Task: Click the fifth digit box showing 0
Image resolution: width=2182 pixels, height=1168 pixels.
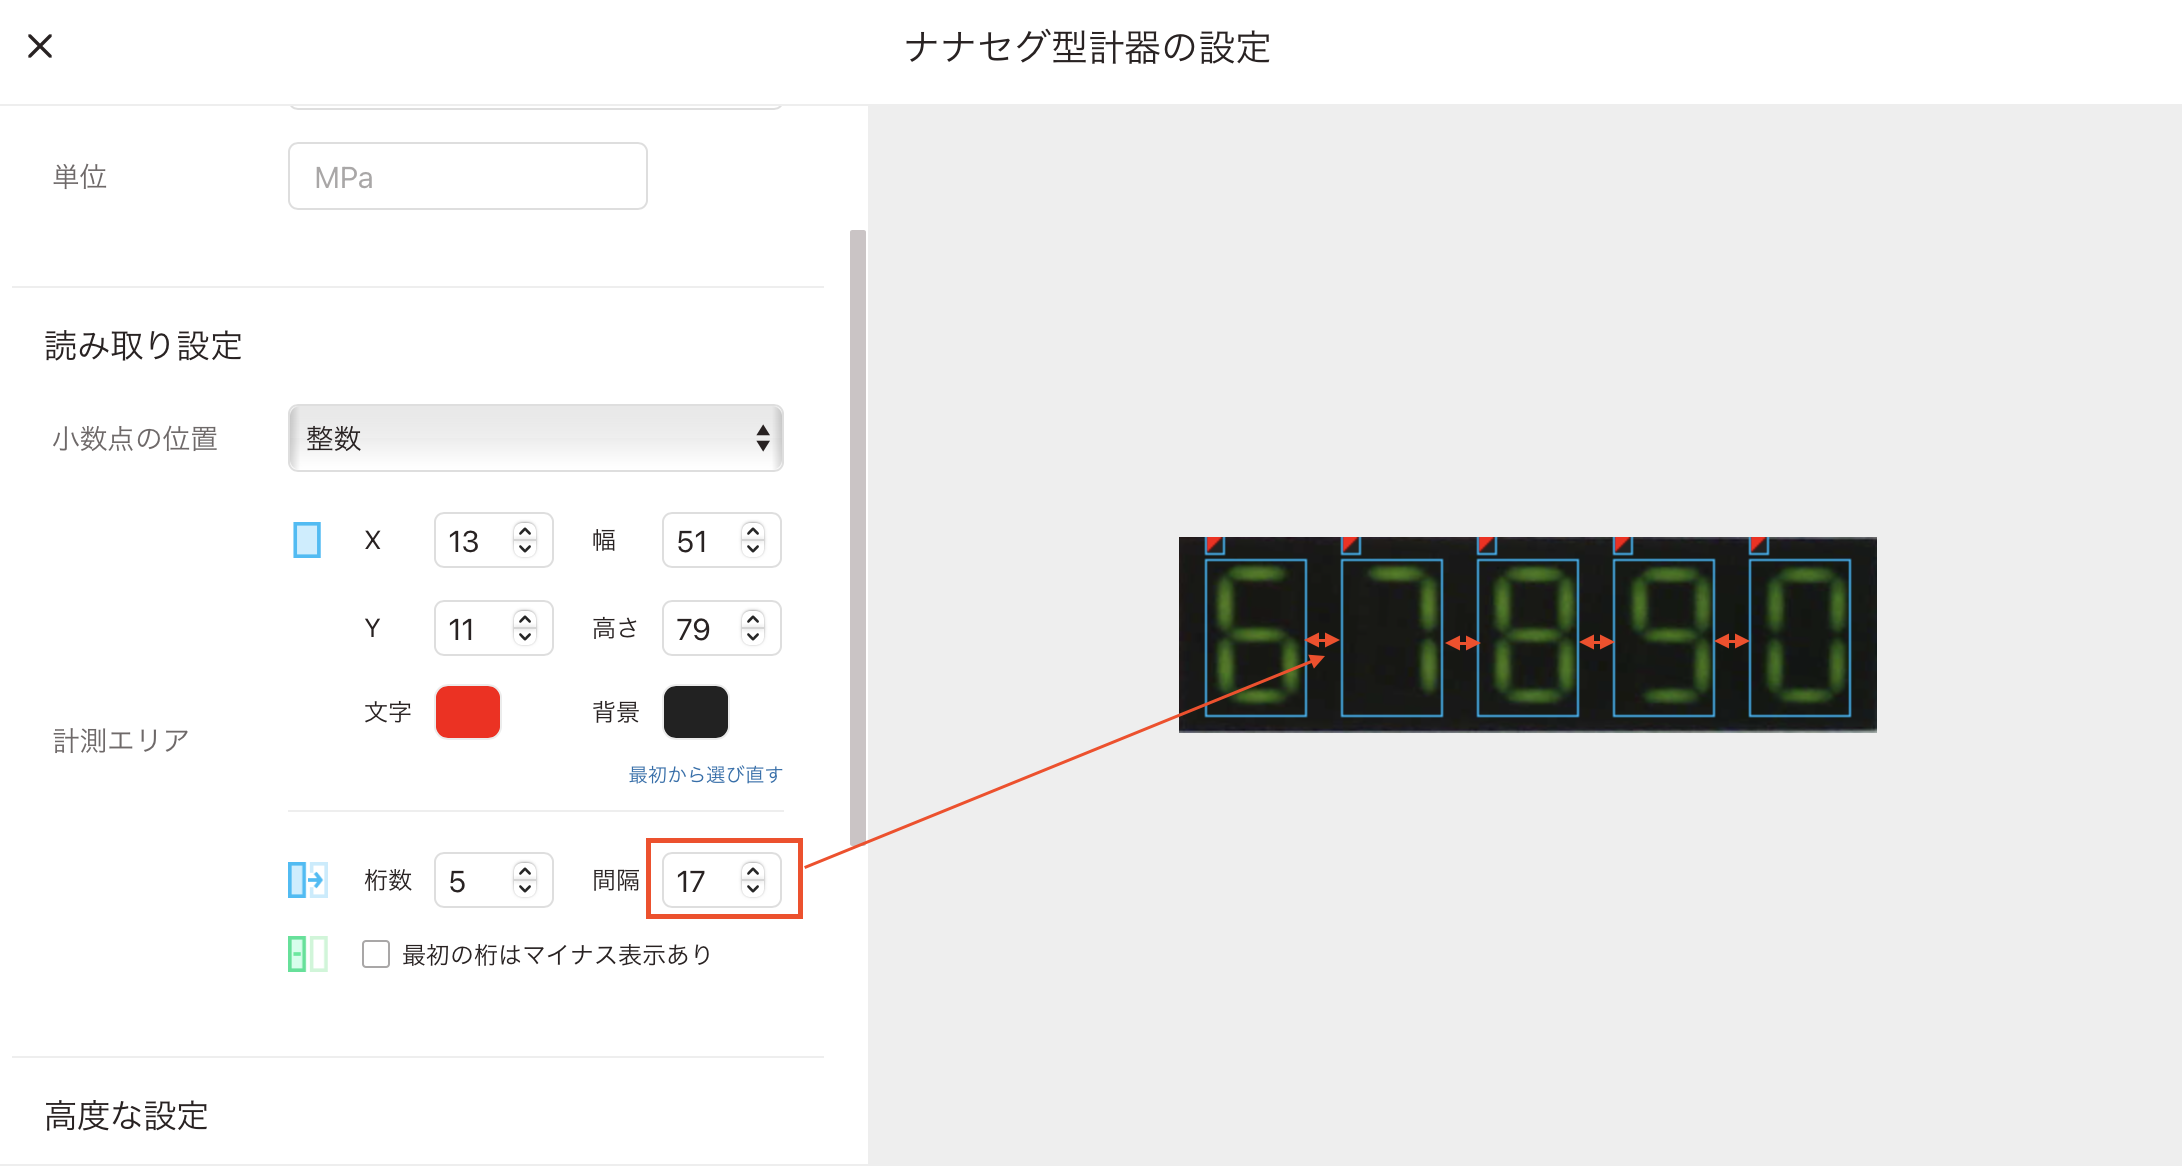Action: pos(1800,638)
